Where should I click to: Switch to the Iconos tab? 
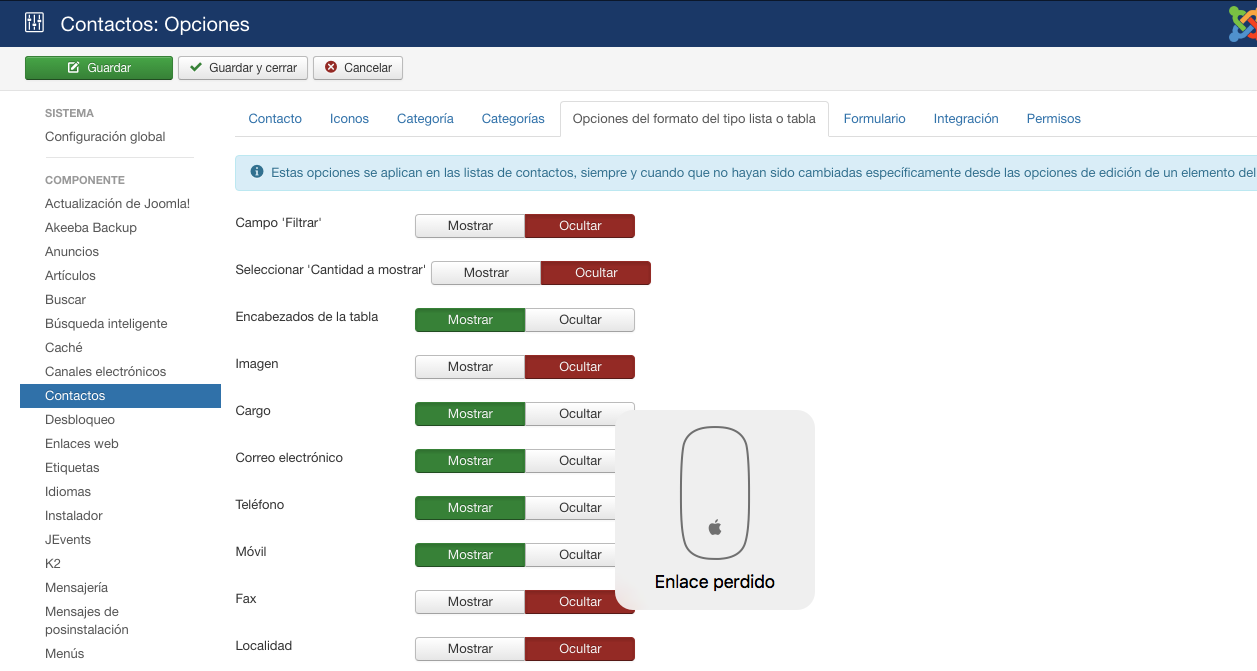click(349, 119)
